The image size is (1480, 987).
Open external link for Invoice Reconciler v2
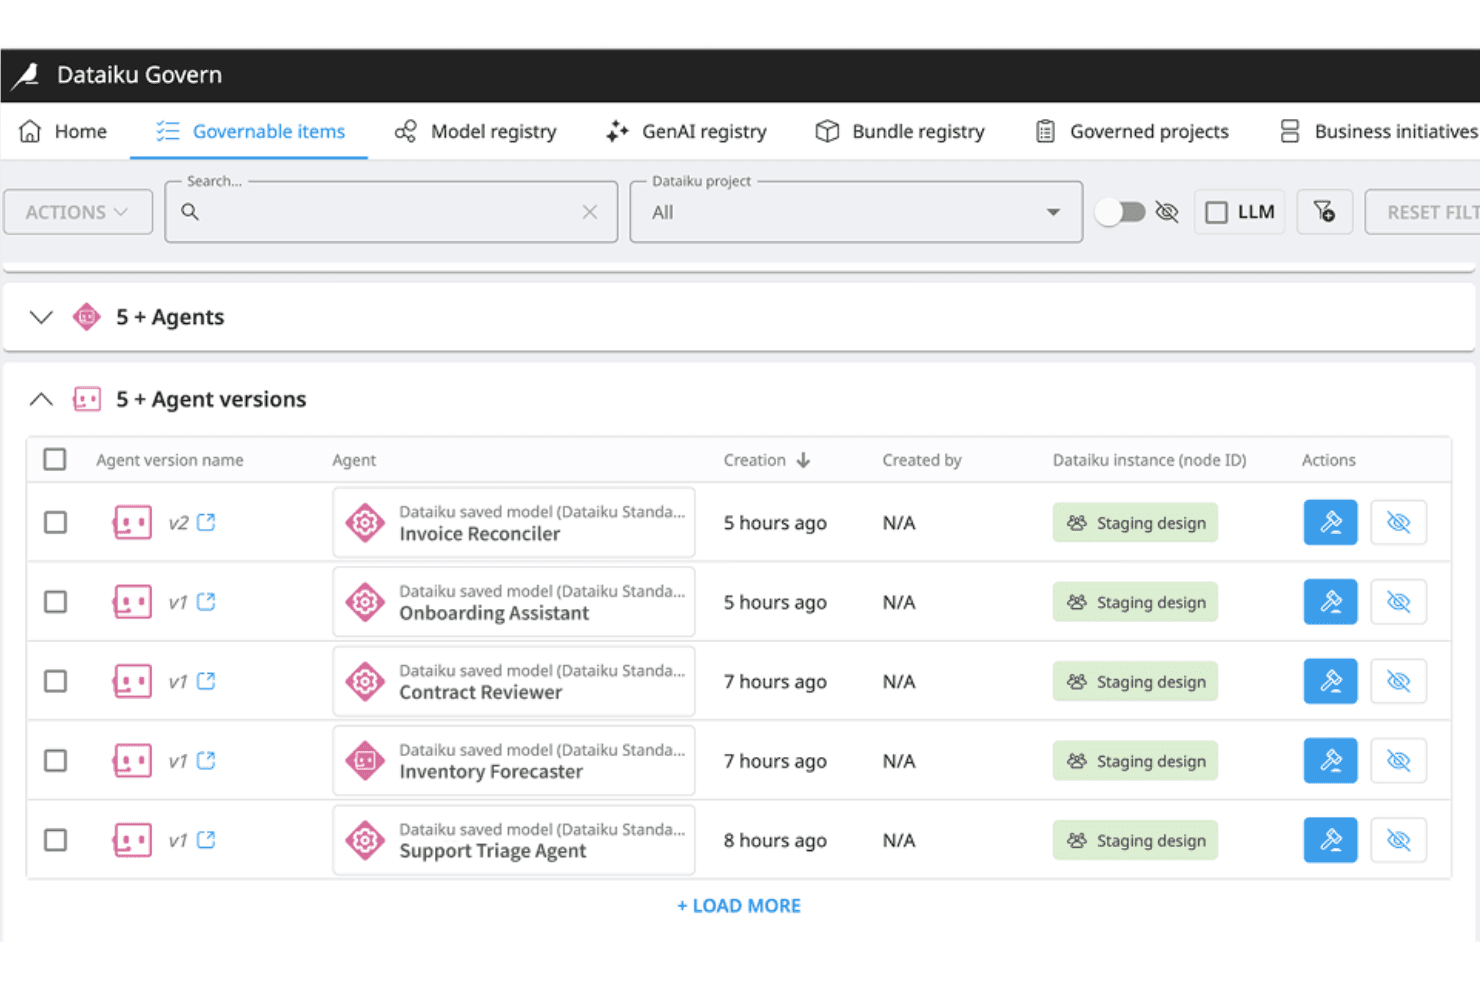[x=206, y=522]
